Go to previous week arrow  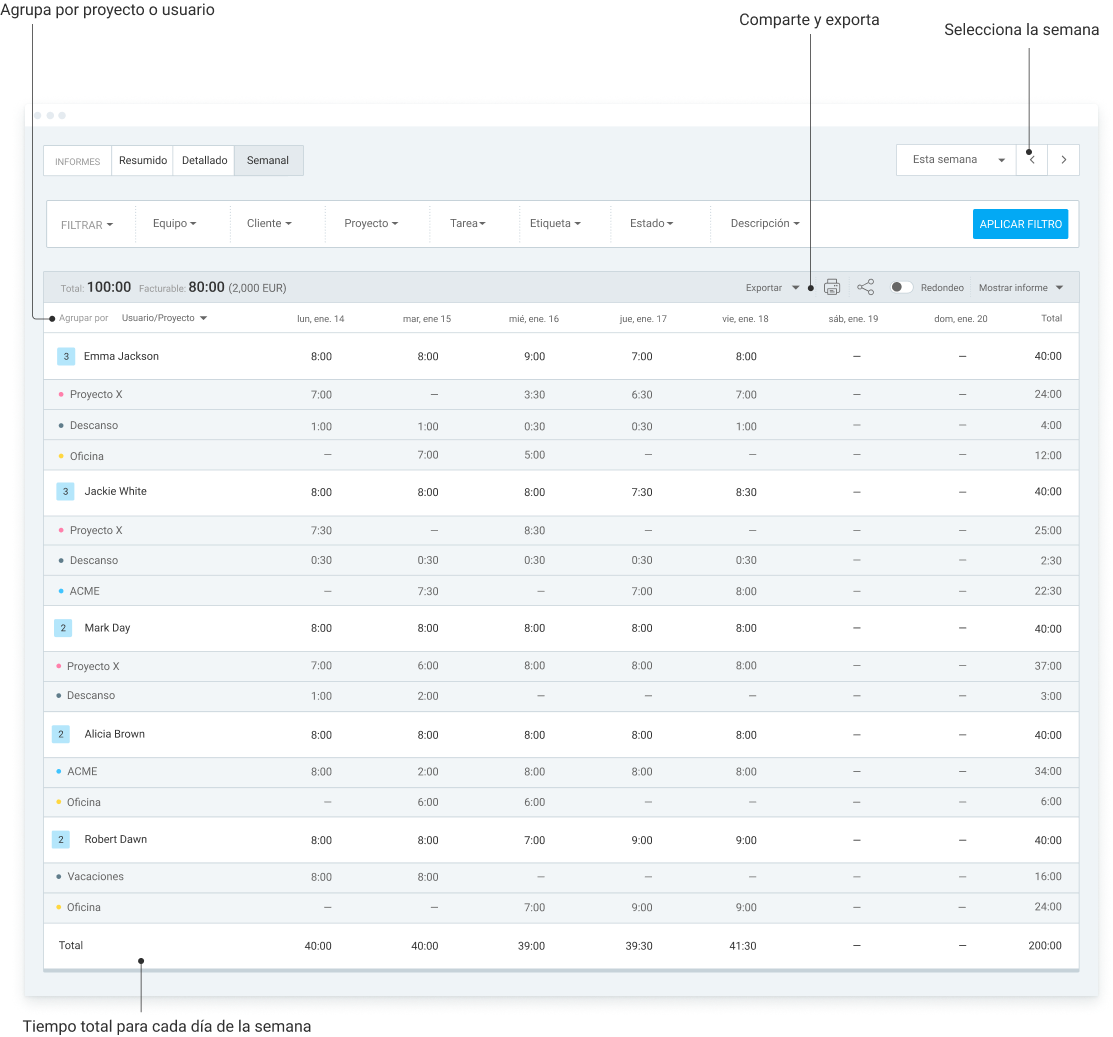click(x=1032, y=160)
